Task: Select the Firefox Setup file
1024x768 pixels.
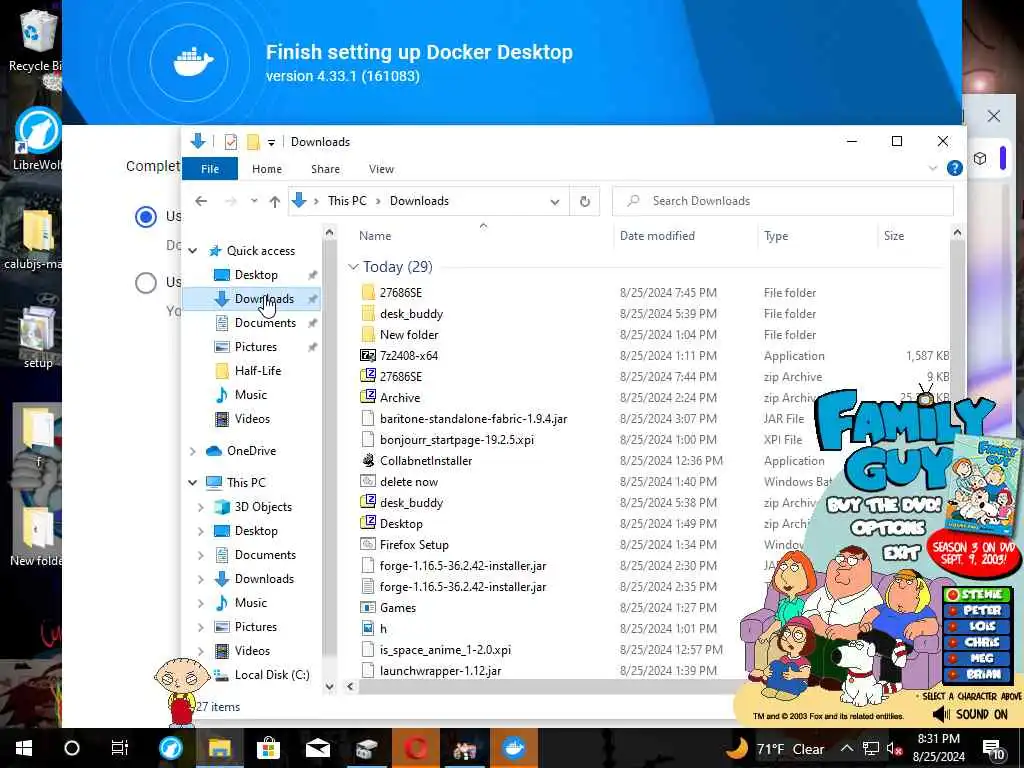Action: 414,545
